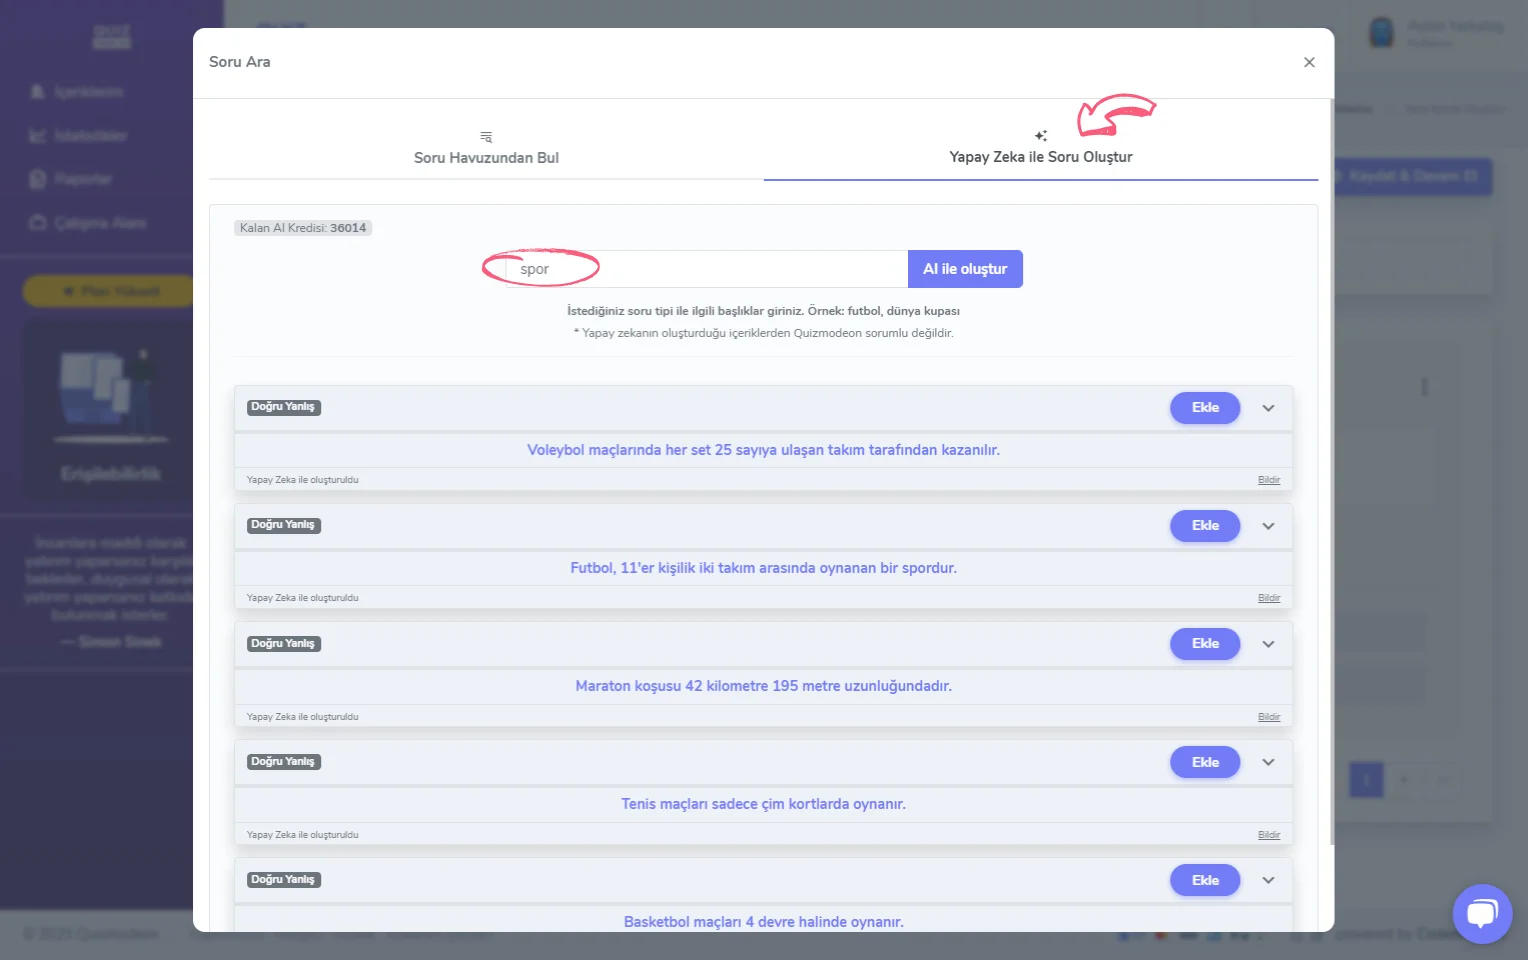Add the Futbol question with Ekle

[x=1205, y=526]
